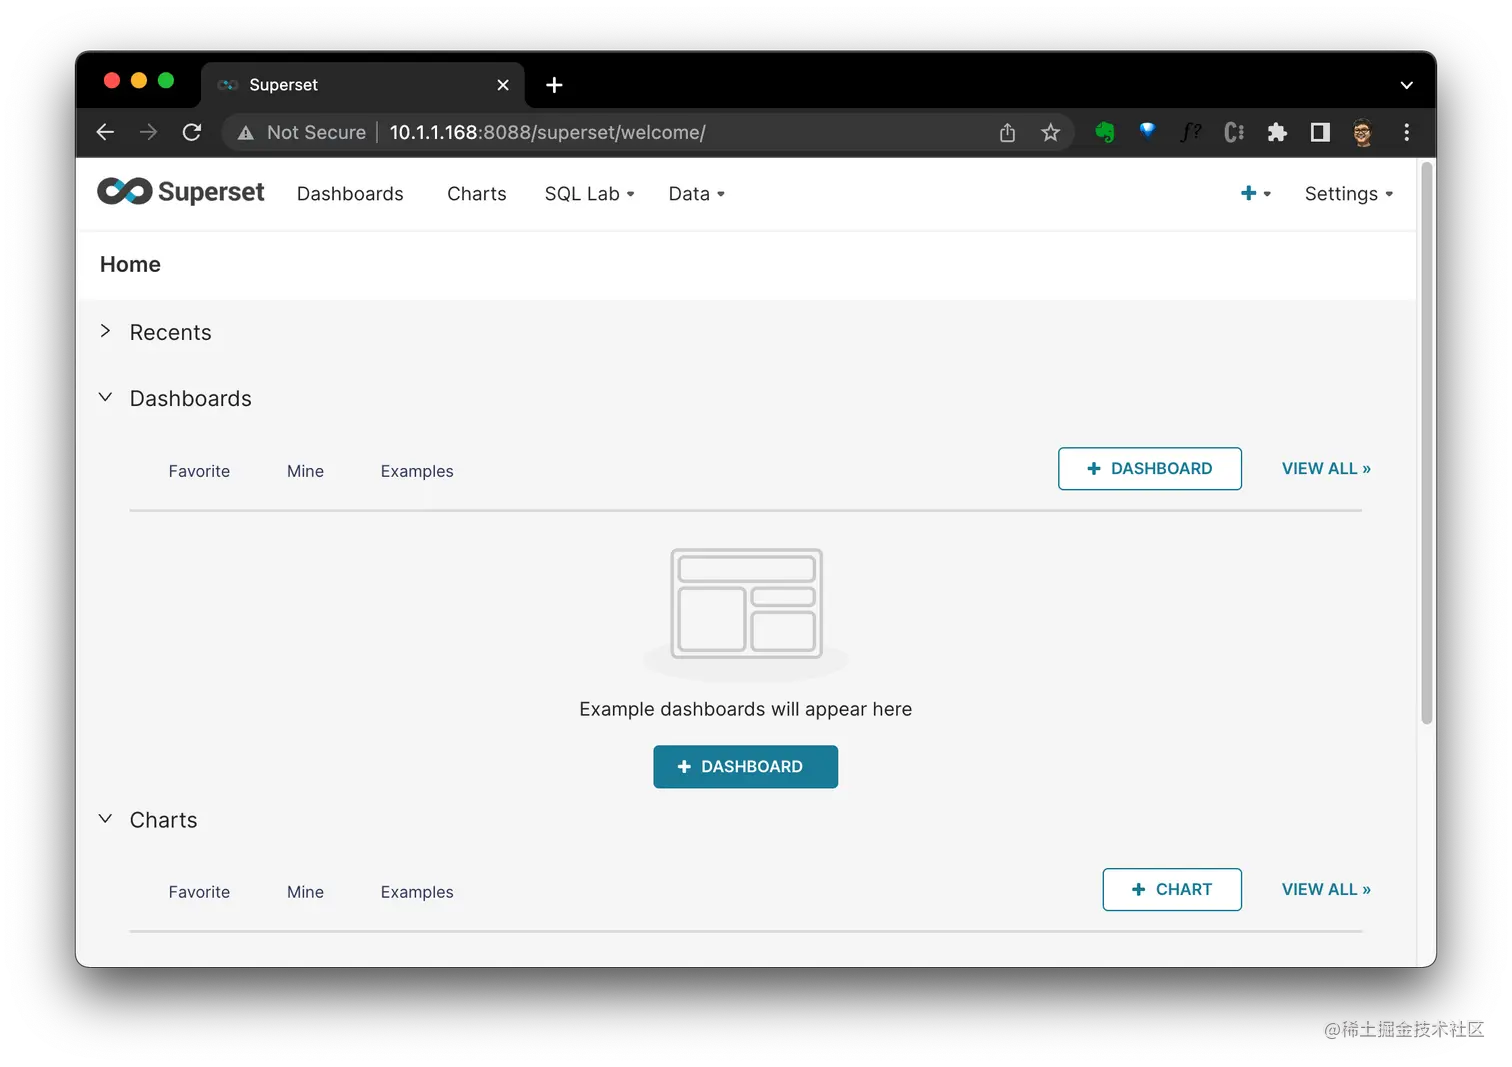Open the tab search chevron
1512x1067 pixels.
(1406, 85)
